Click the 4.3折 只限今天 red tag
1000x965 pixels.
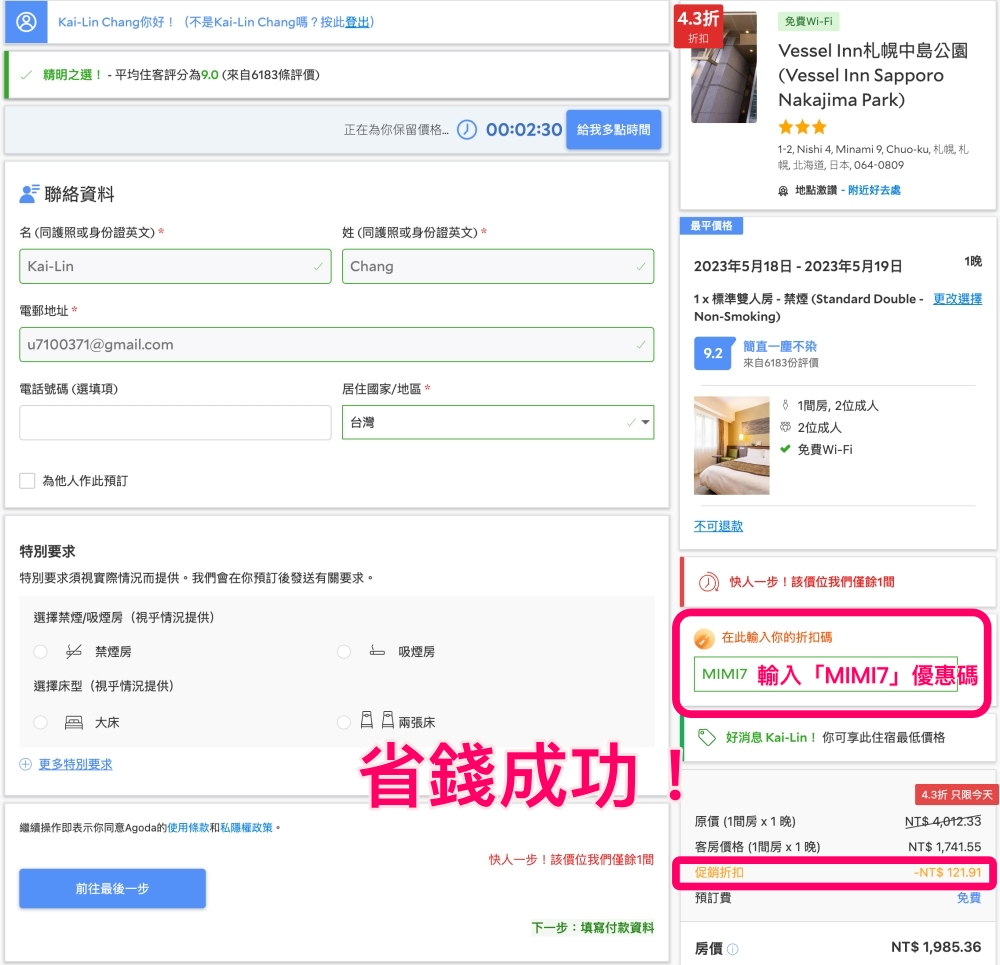957,795
